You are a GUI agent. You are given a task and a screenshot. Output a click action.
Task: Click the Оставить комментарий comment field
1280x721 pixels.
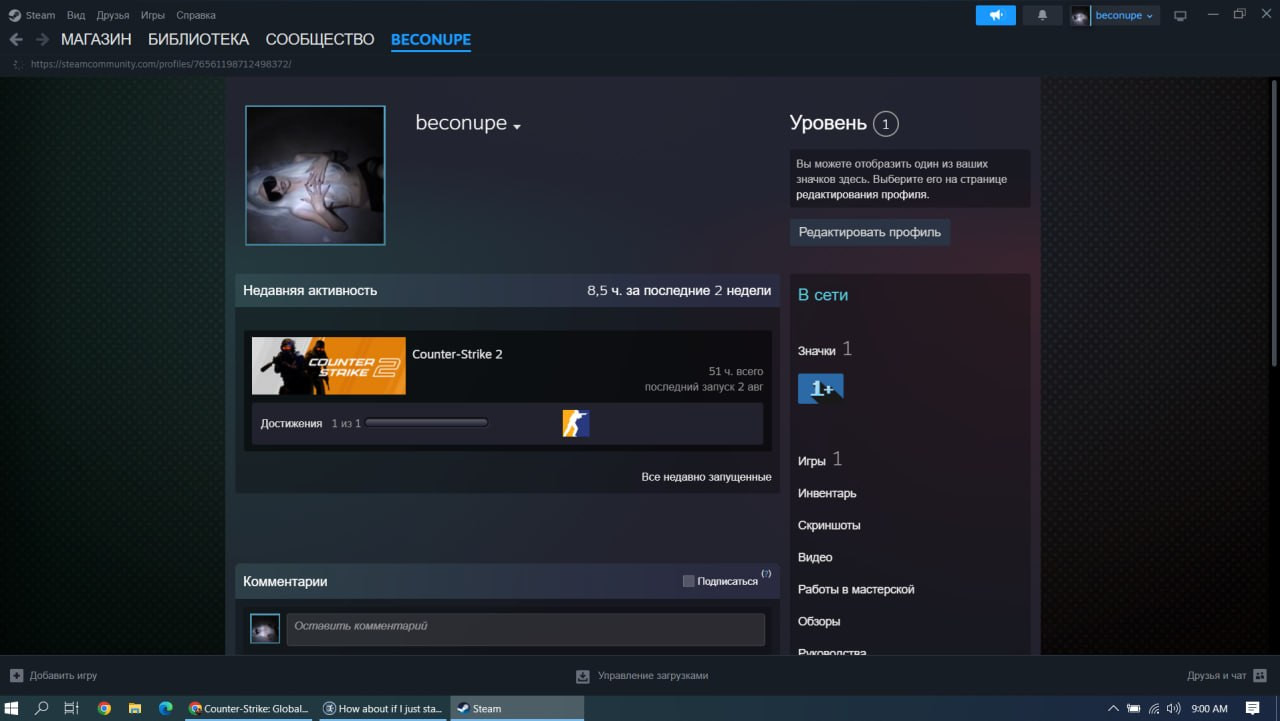526,629
